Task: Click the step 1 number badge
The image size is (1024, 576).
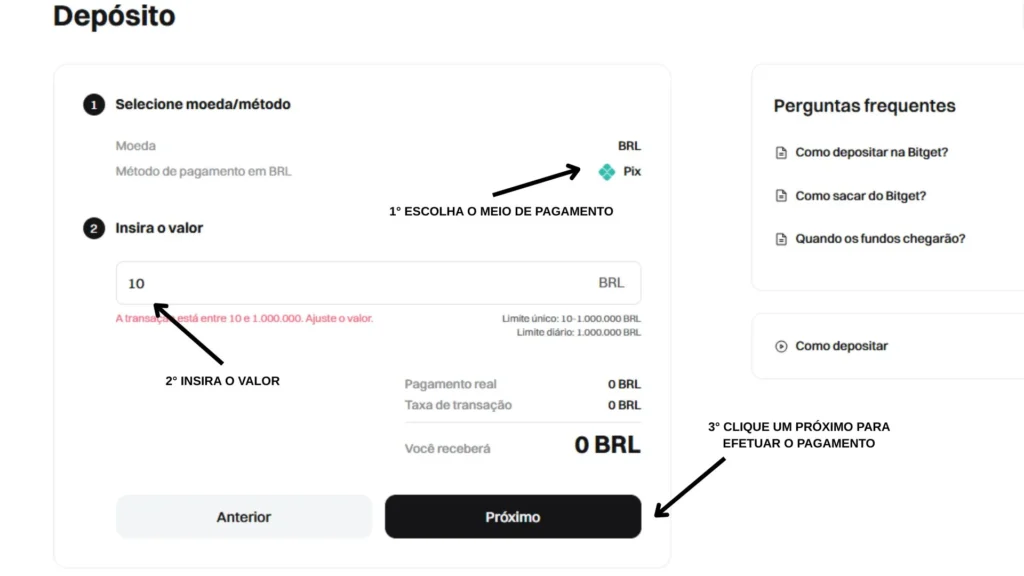Action: coord(94,104)
